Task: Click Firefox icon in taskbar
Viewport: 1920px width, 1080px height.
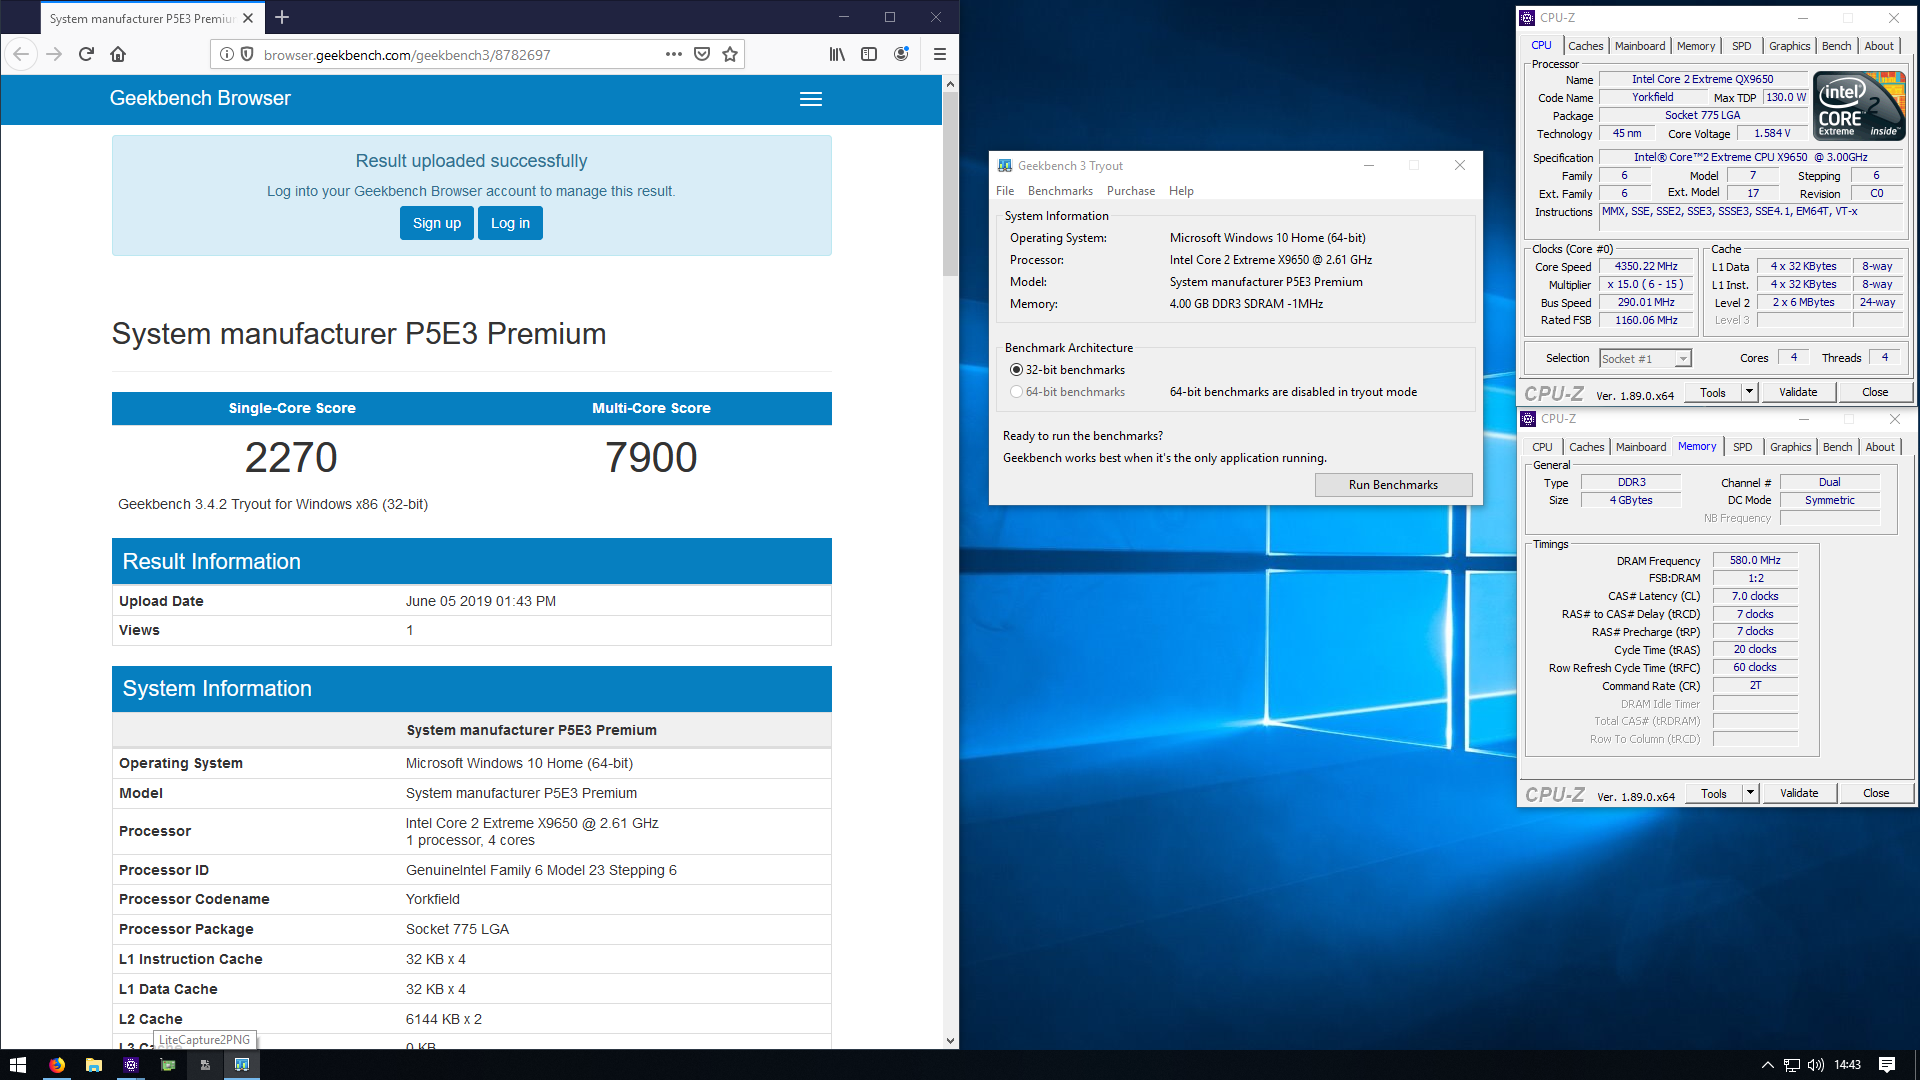Action: click(x=57, y=1065)
